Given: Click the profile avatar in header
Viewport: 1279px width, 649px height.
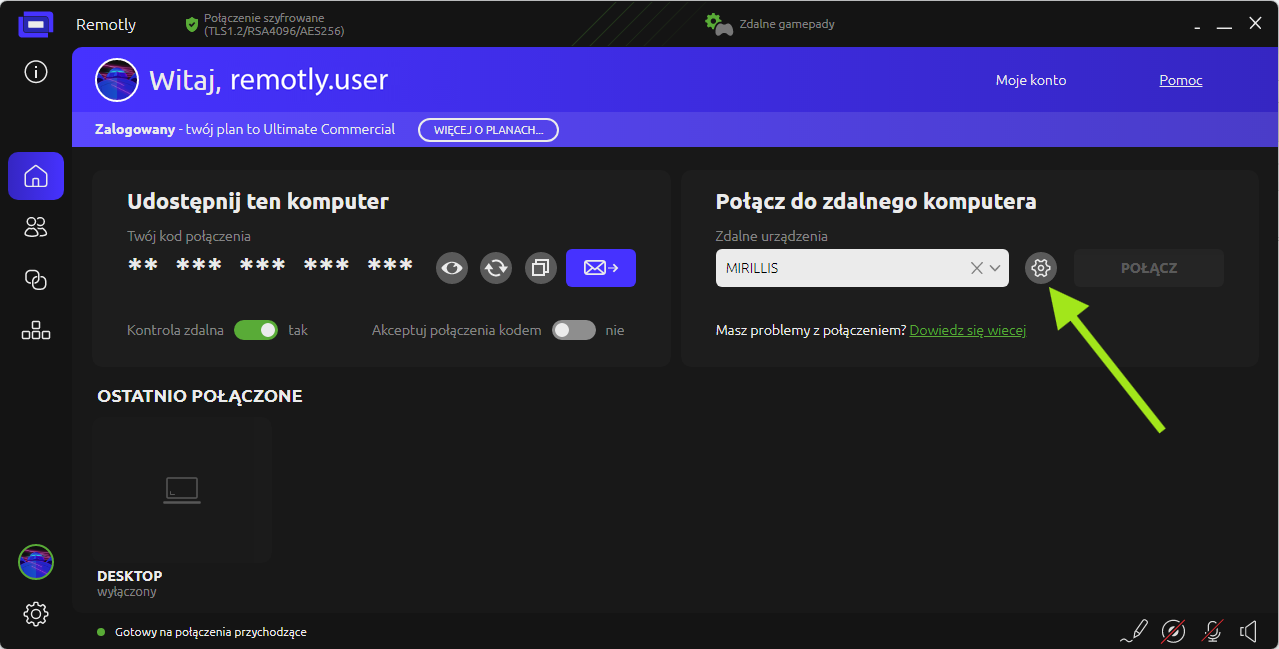Looking at the screenshot, I should pos(117,80).
